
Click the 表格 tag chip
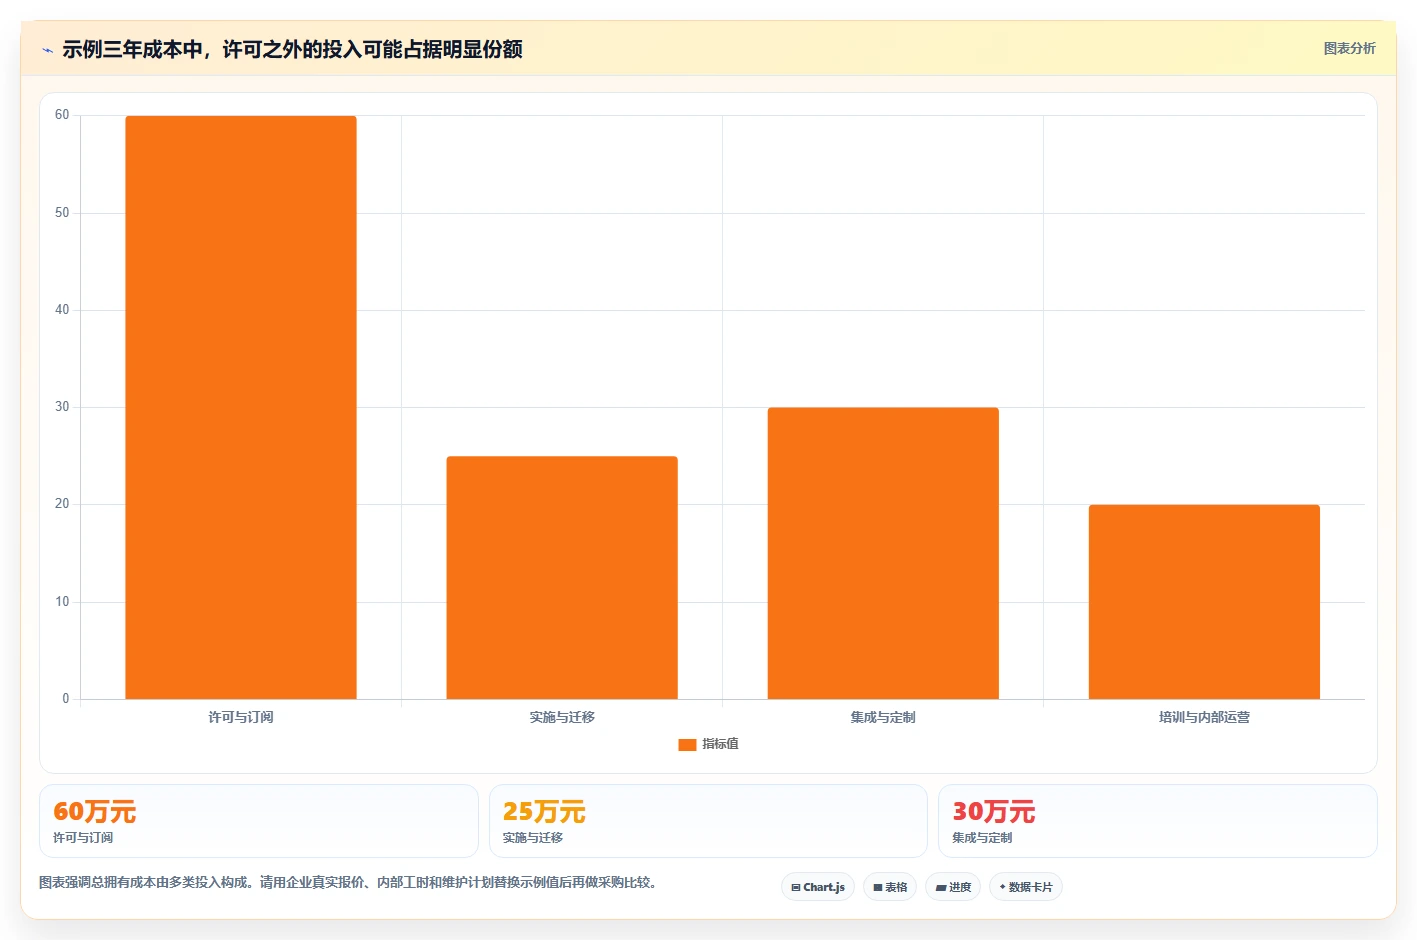890,887
